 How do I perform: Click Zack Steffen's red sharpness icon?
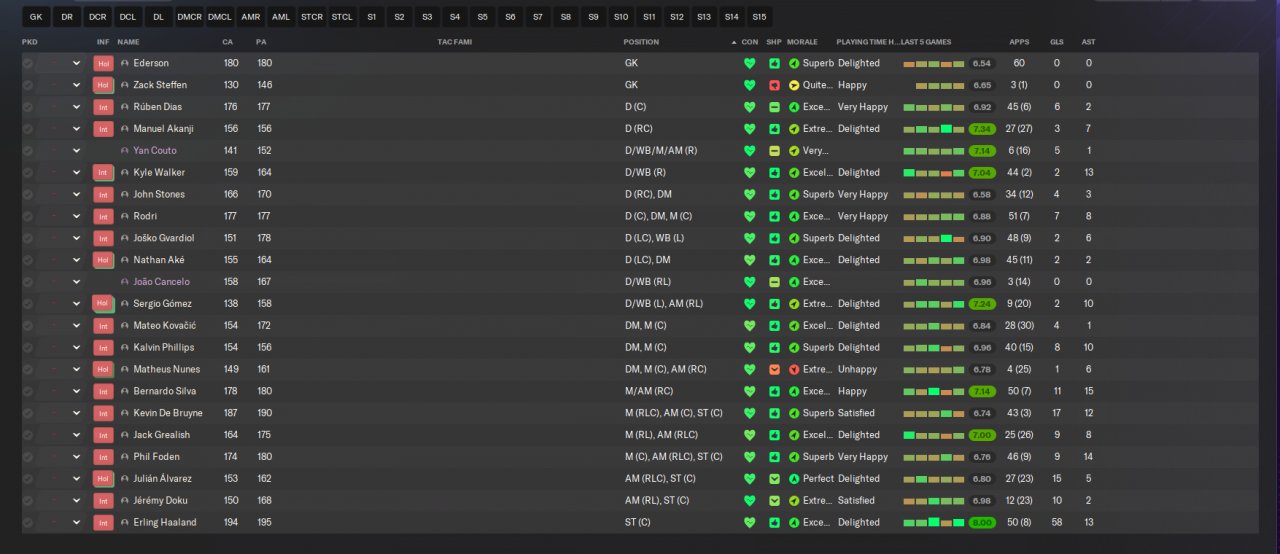(774, 85)
